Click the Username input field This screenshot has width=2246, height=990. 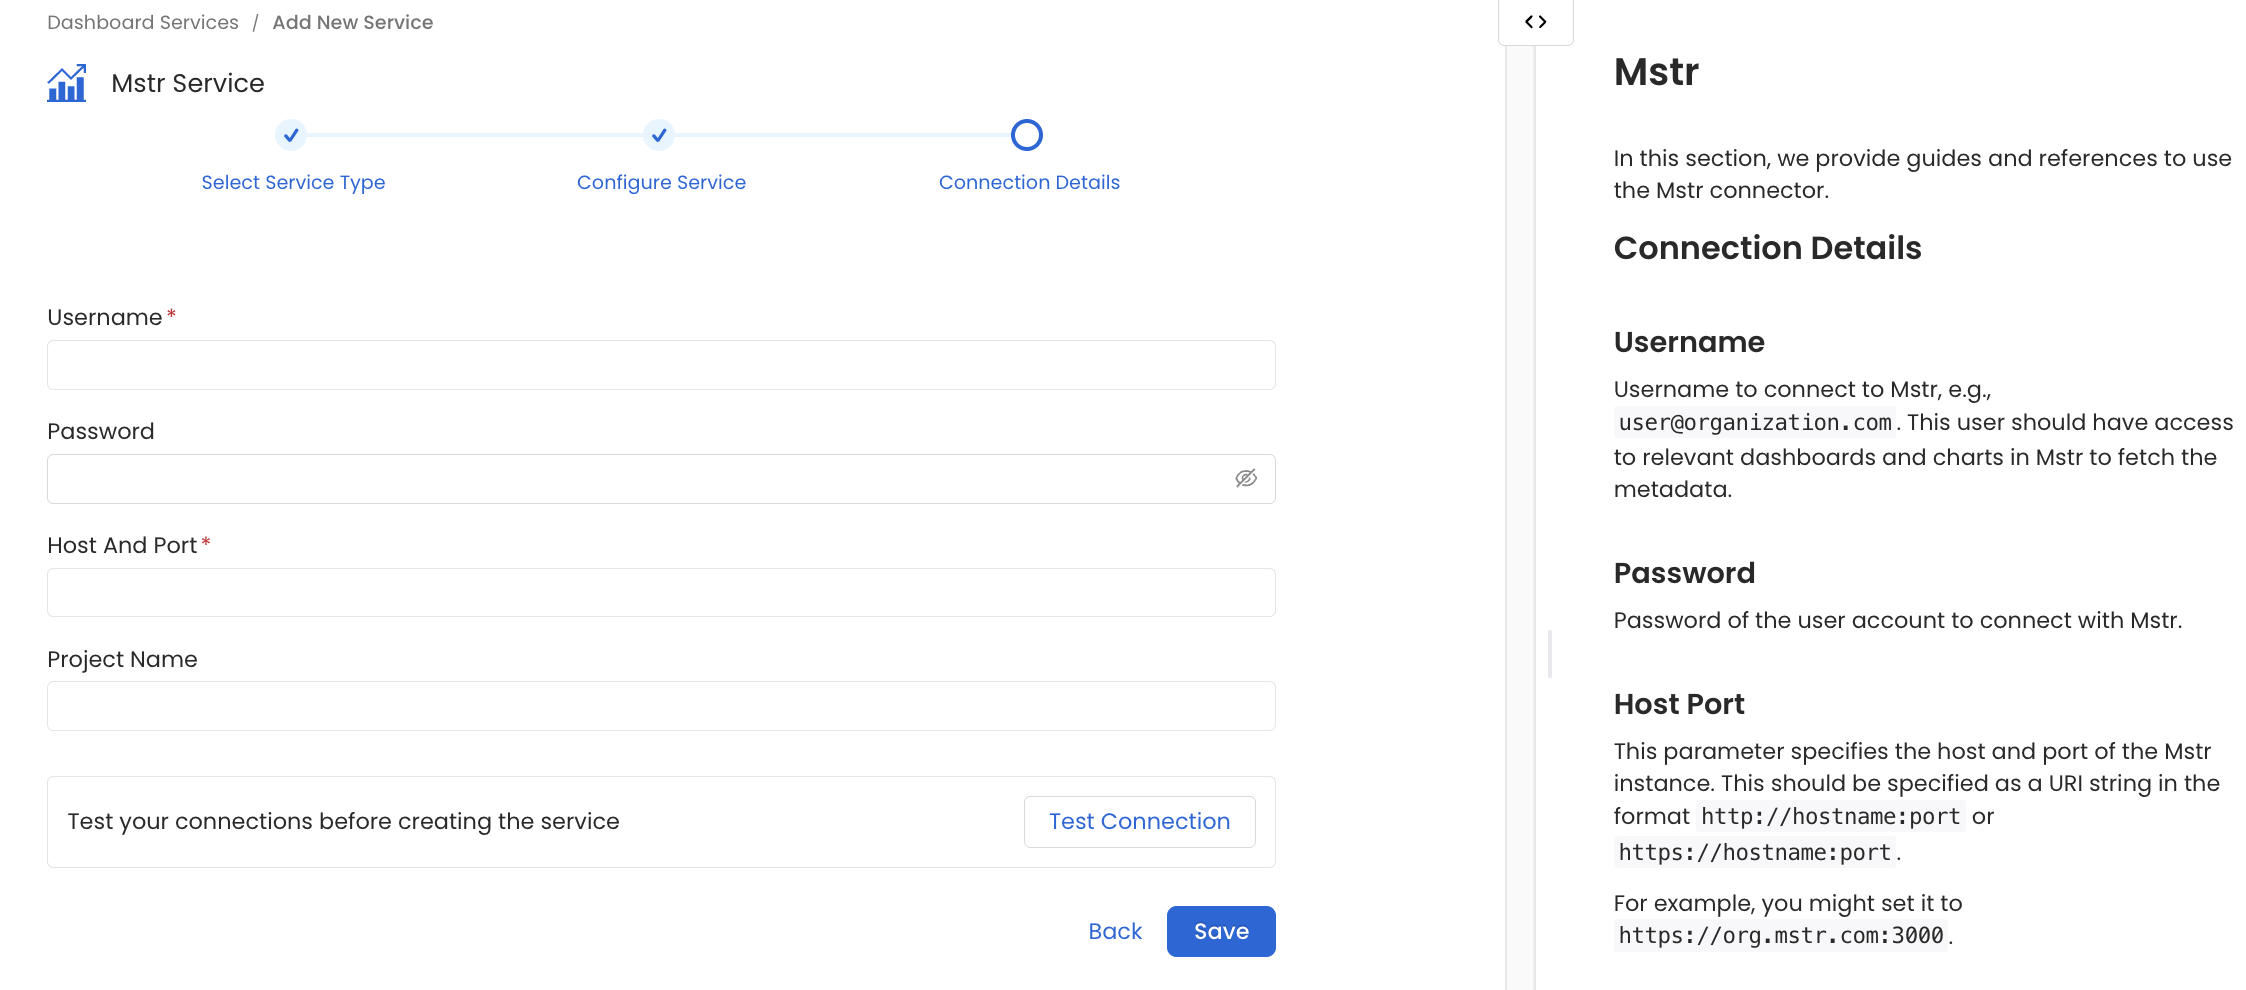tap(660, 365)
